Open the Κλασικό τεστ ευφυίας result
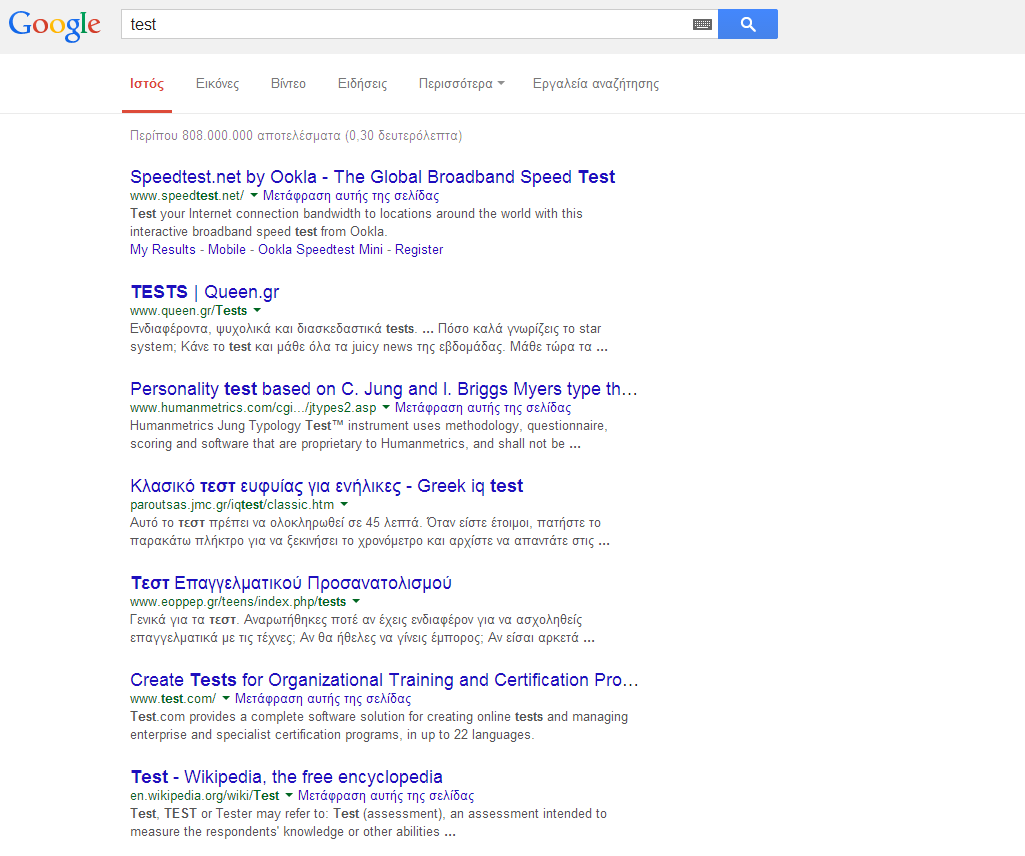The width and height of the screenshot is (1025, 856). [327, 486]
